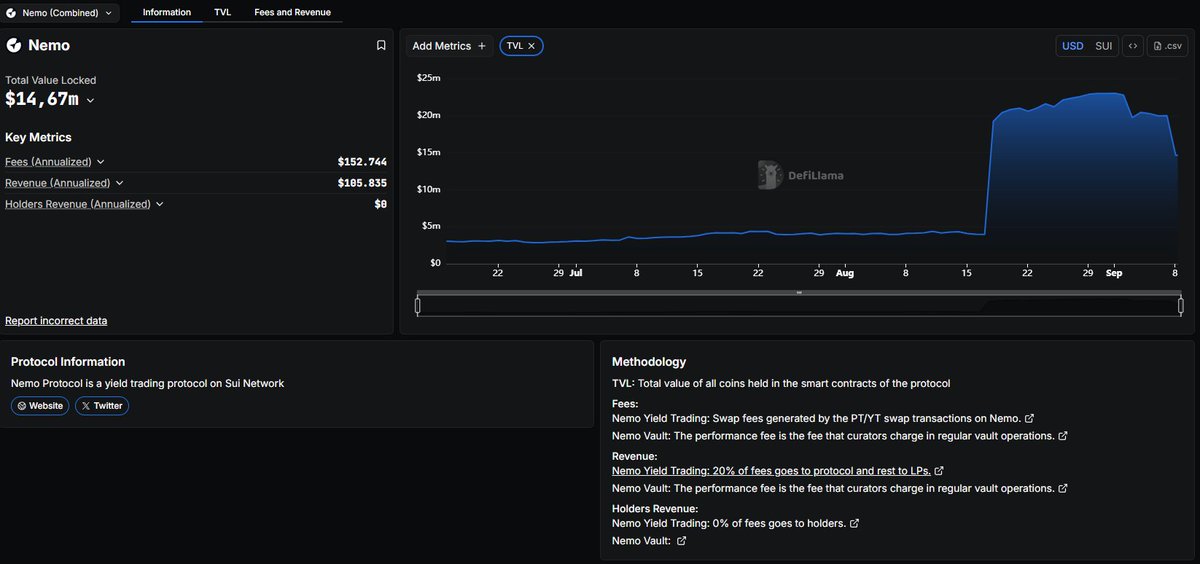The height and width of the screenshot is (564, 1200).
Task: Click the Sep label on chart x-axis
Action: click(x=1114, y=272)
